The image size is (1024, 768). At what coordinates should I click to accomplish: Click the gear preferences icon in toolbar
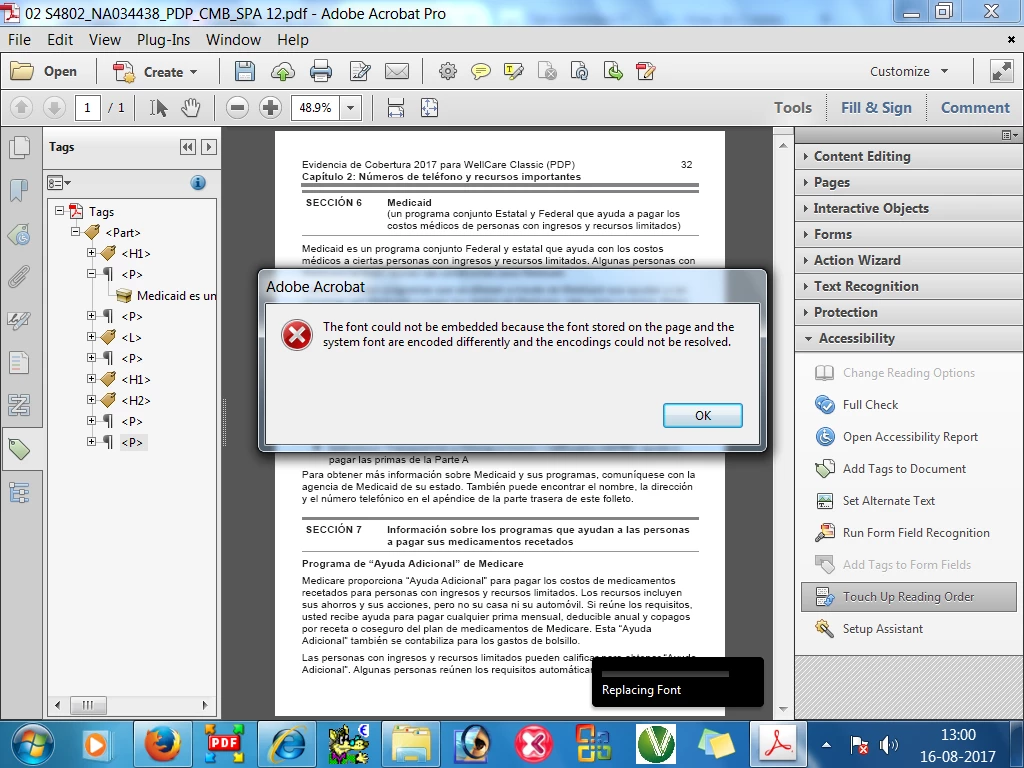(x=448, y=71)
